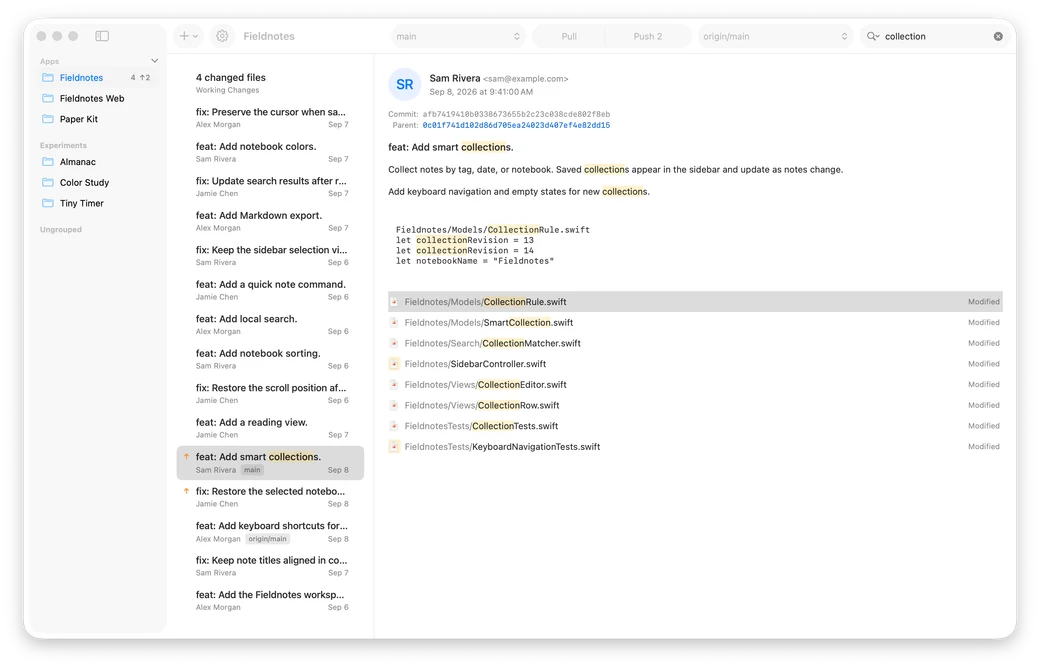Select file KeyboardNavigationTests.swift
The width and height of the screenshot is (1040, 668).
click(x=695, y=446)
